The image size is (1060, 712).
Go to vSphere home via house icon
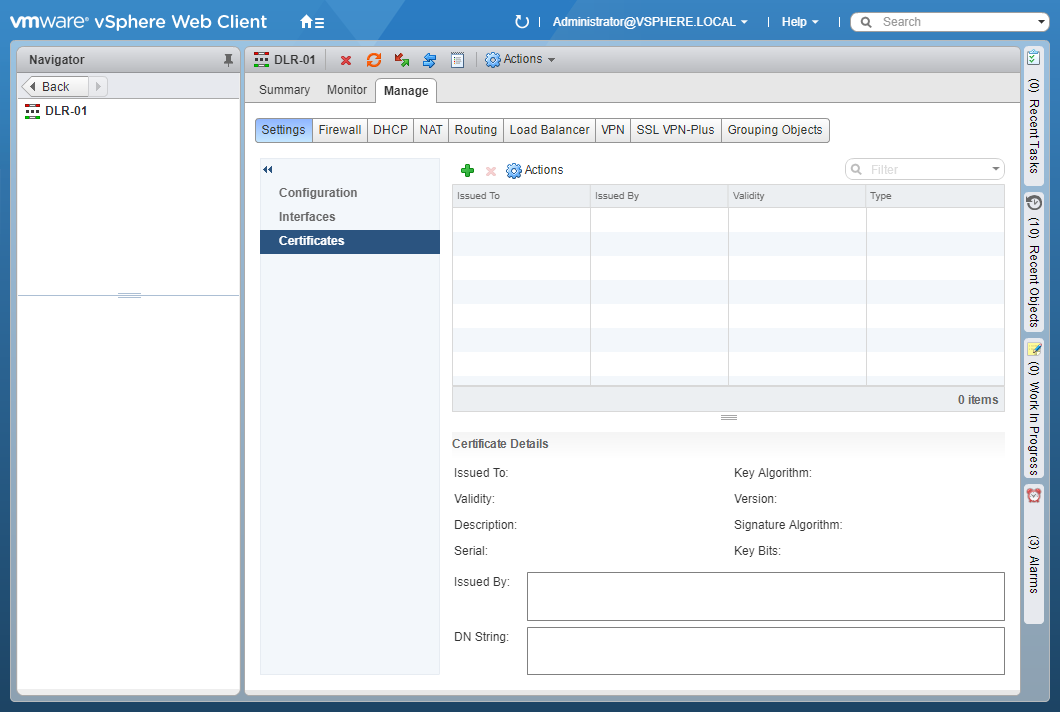(311, 22)
